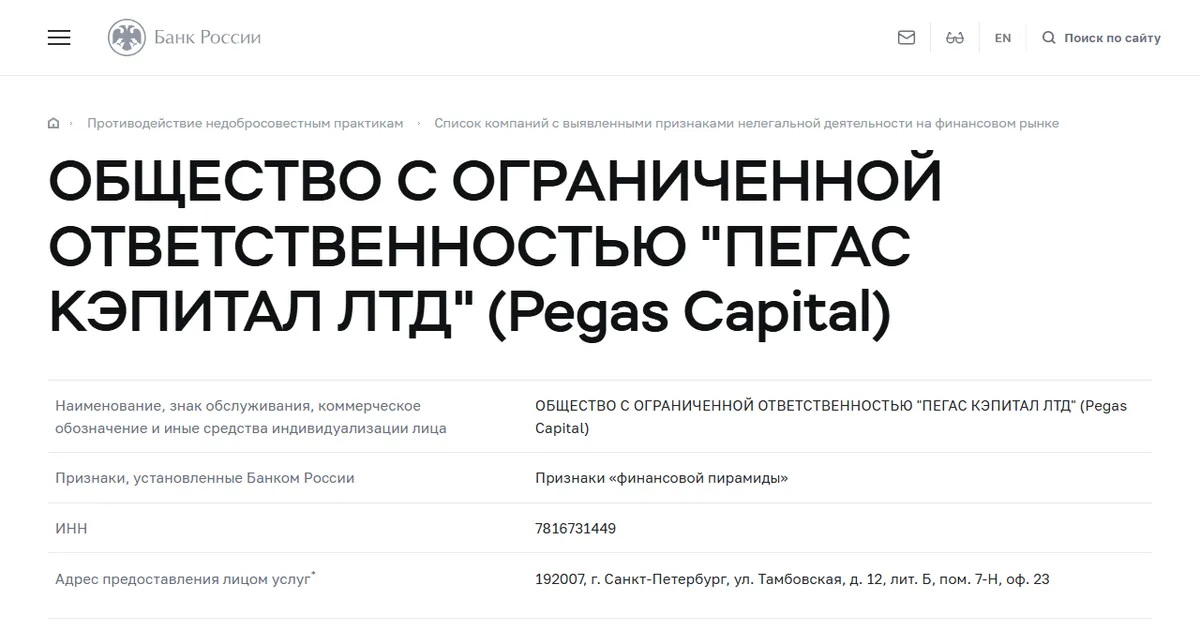Open 'Список компаний с выявленными признаками' breadcrumb
Viewport: 1200px width, 630px height.
coord(746,123)
